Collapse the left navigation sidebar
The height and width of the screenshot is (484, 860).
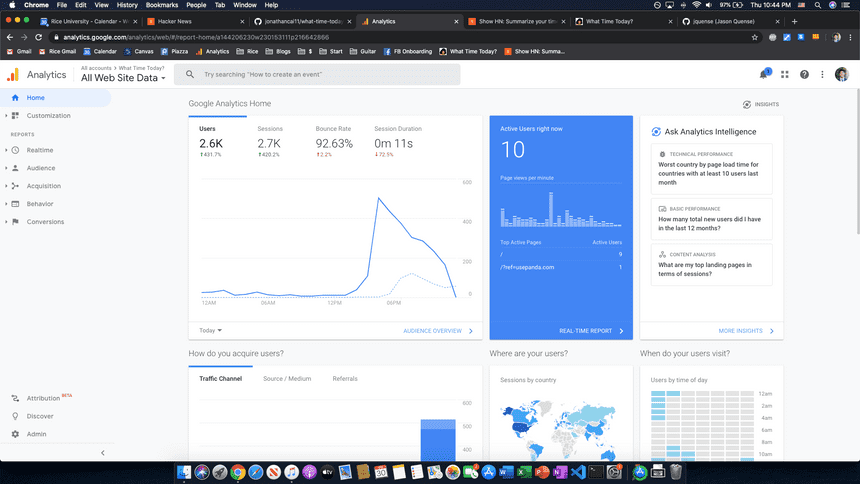coord(102,453)
